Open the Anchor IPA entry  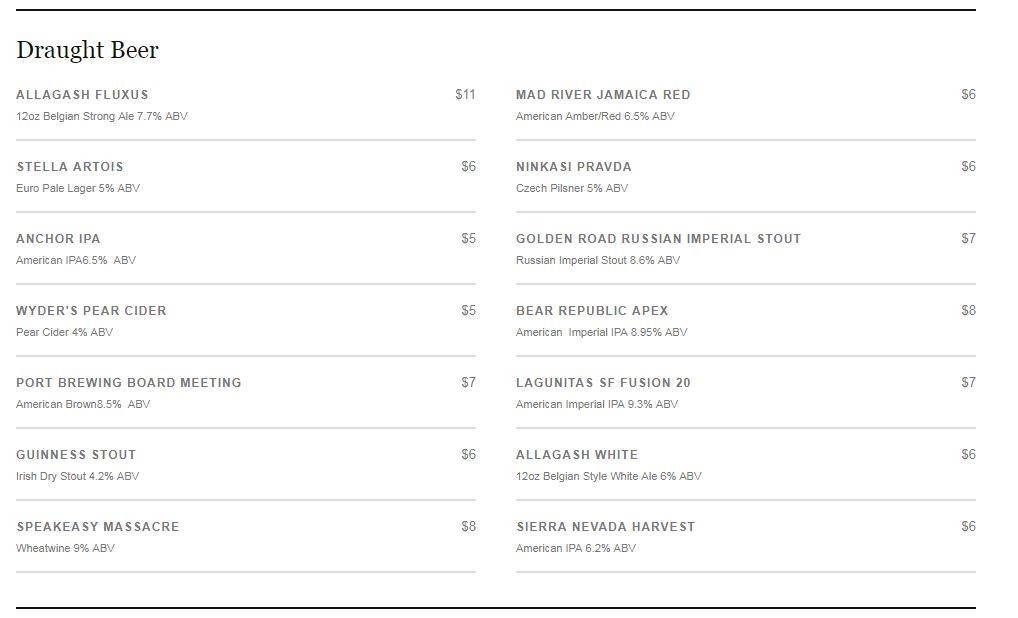[58, 239]
